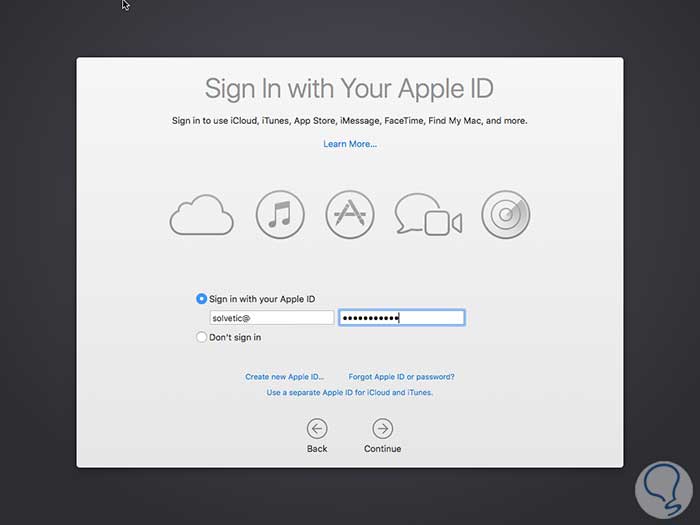Click the 'Sign In with Your Apple ID' heading
The image size is (700, 525).
coord(349,88)
